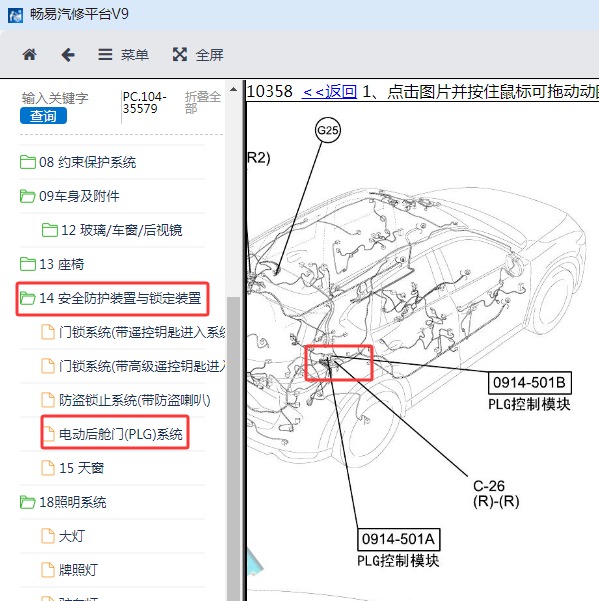The width and height of the screenshot is (599, 601).
Task: Click document icon beside 大灯
Action: [x=48, y=536]
